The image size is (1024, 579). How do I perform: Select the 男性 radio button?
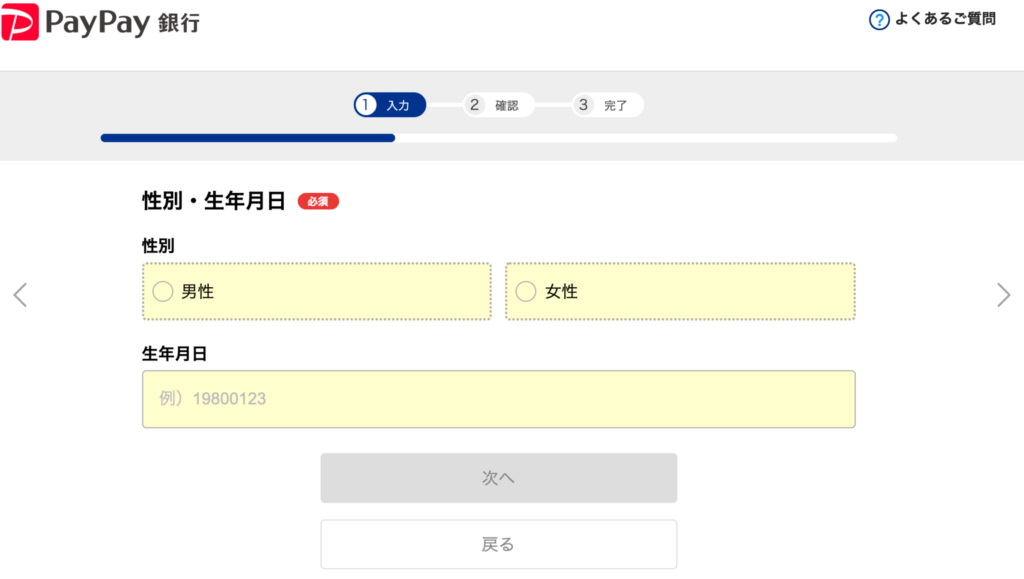click(x=162, y=292)
